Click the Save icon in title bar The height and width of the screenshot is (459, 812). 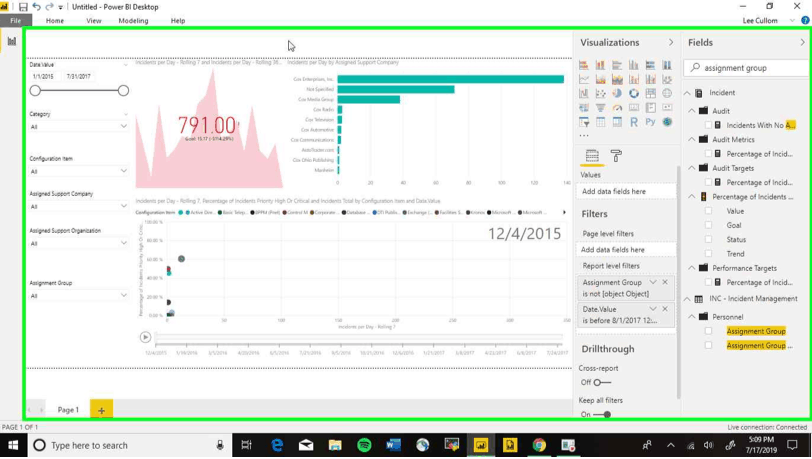pos(23,7)
